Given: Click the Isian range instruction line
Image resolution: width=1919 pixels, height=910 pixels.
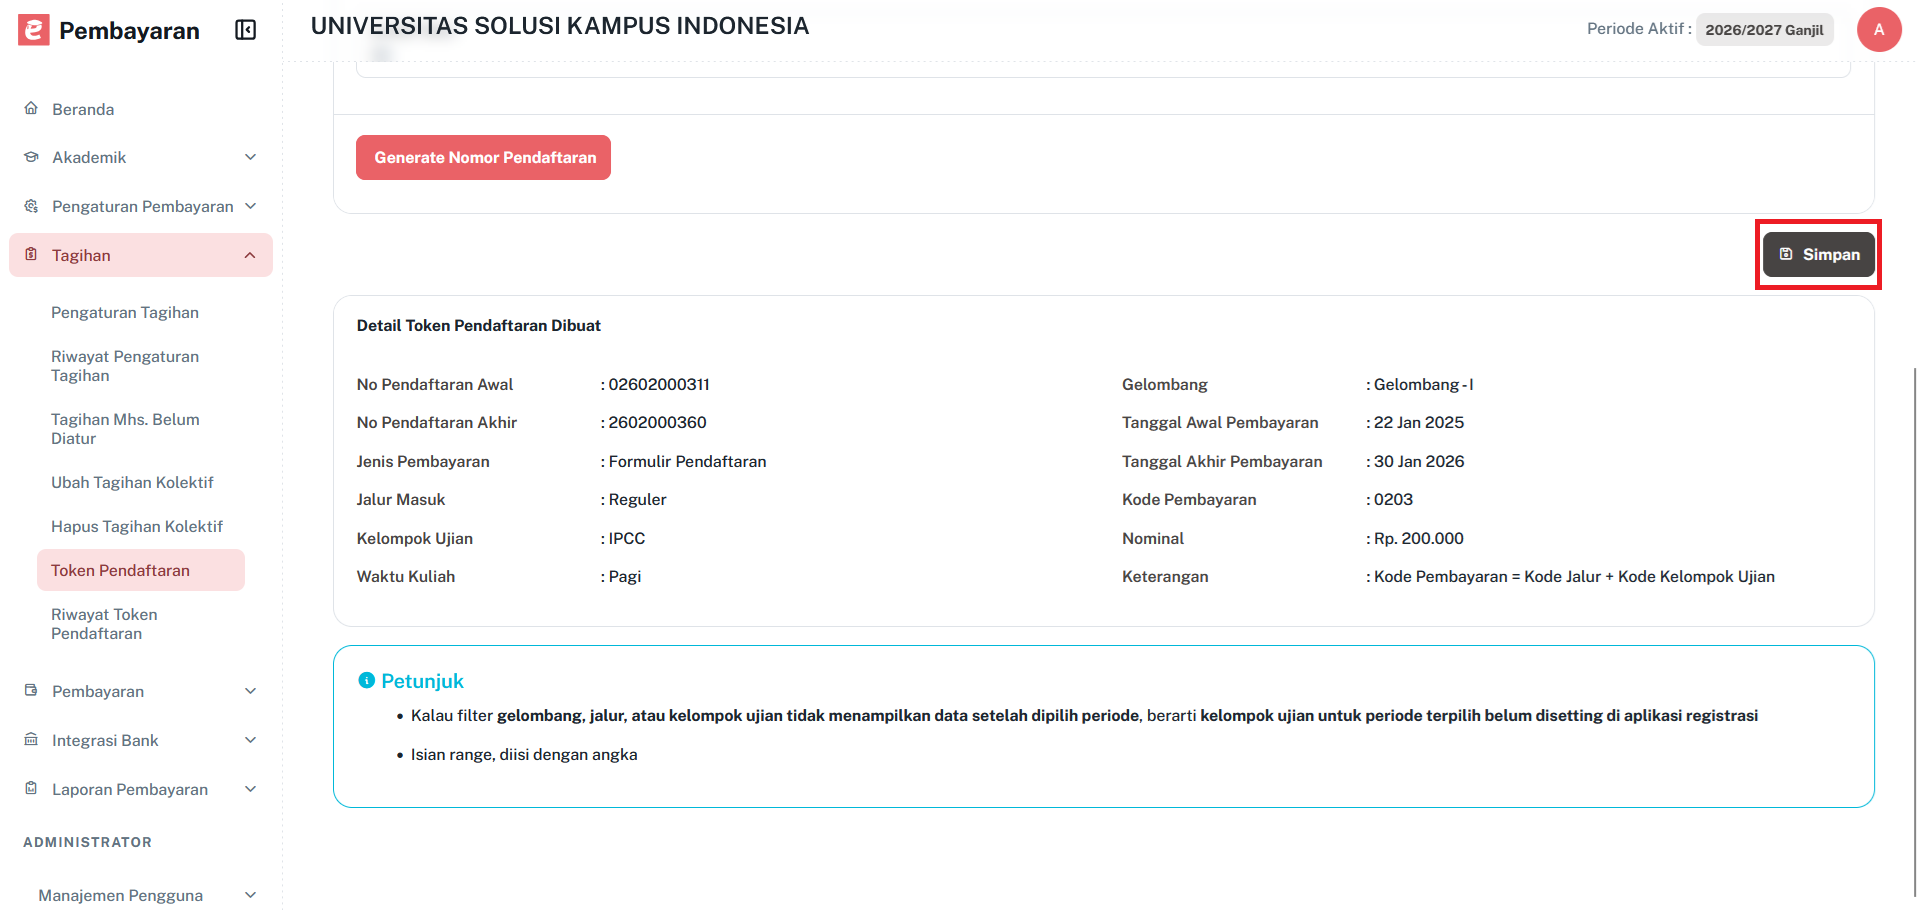Looking at the screenshot, I should pyautogui.click(x=524, y=754).
